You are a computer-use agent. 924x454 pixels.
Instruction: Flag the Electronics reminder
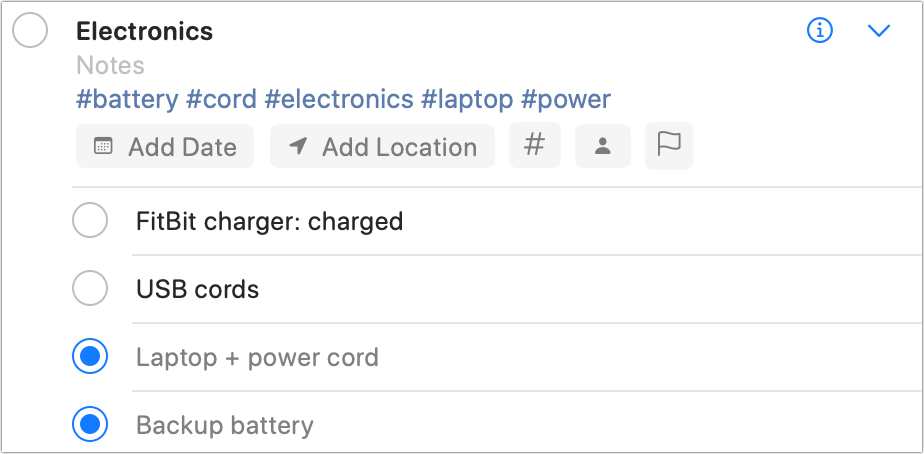point(669,146)
